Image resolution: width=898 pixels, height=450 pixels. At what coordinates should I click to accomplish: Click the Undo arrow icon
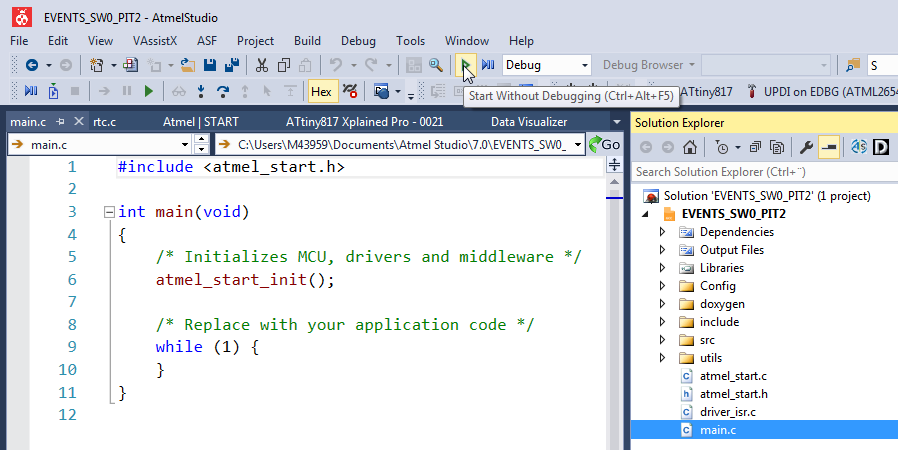pyautogui.click(x=336, y=65)
